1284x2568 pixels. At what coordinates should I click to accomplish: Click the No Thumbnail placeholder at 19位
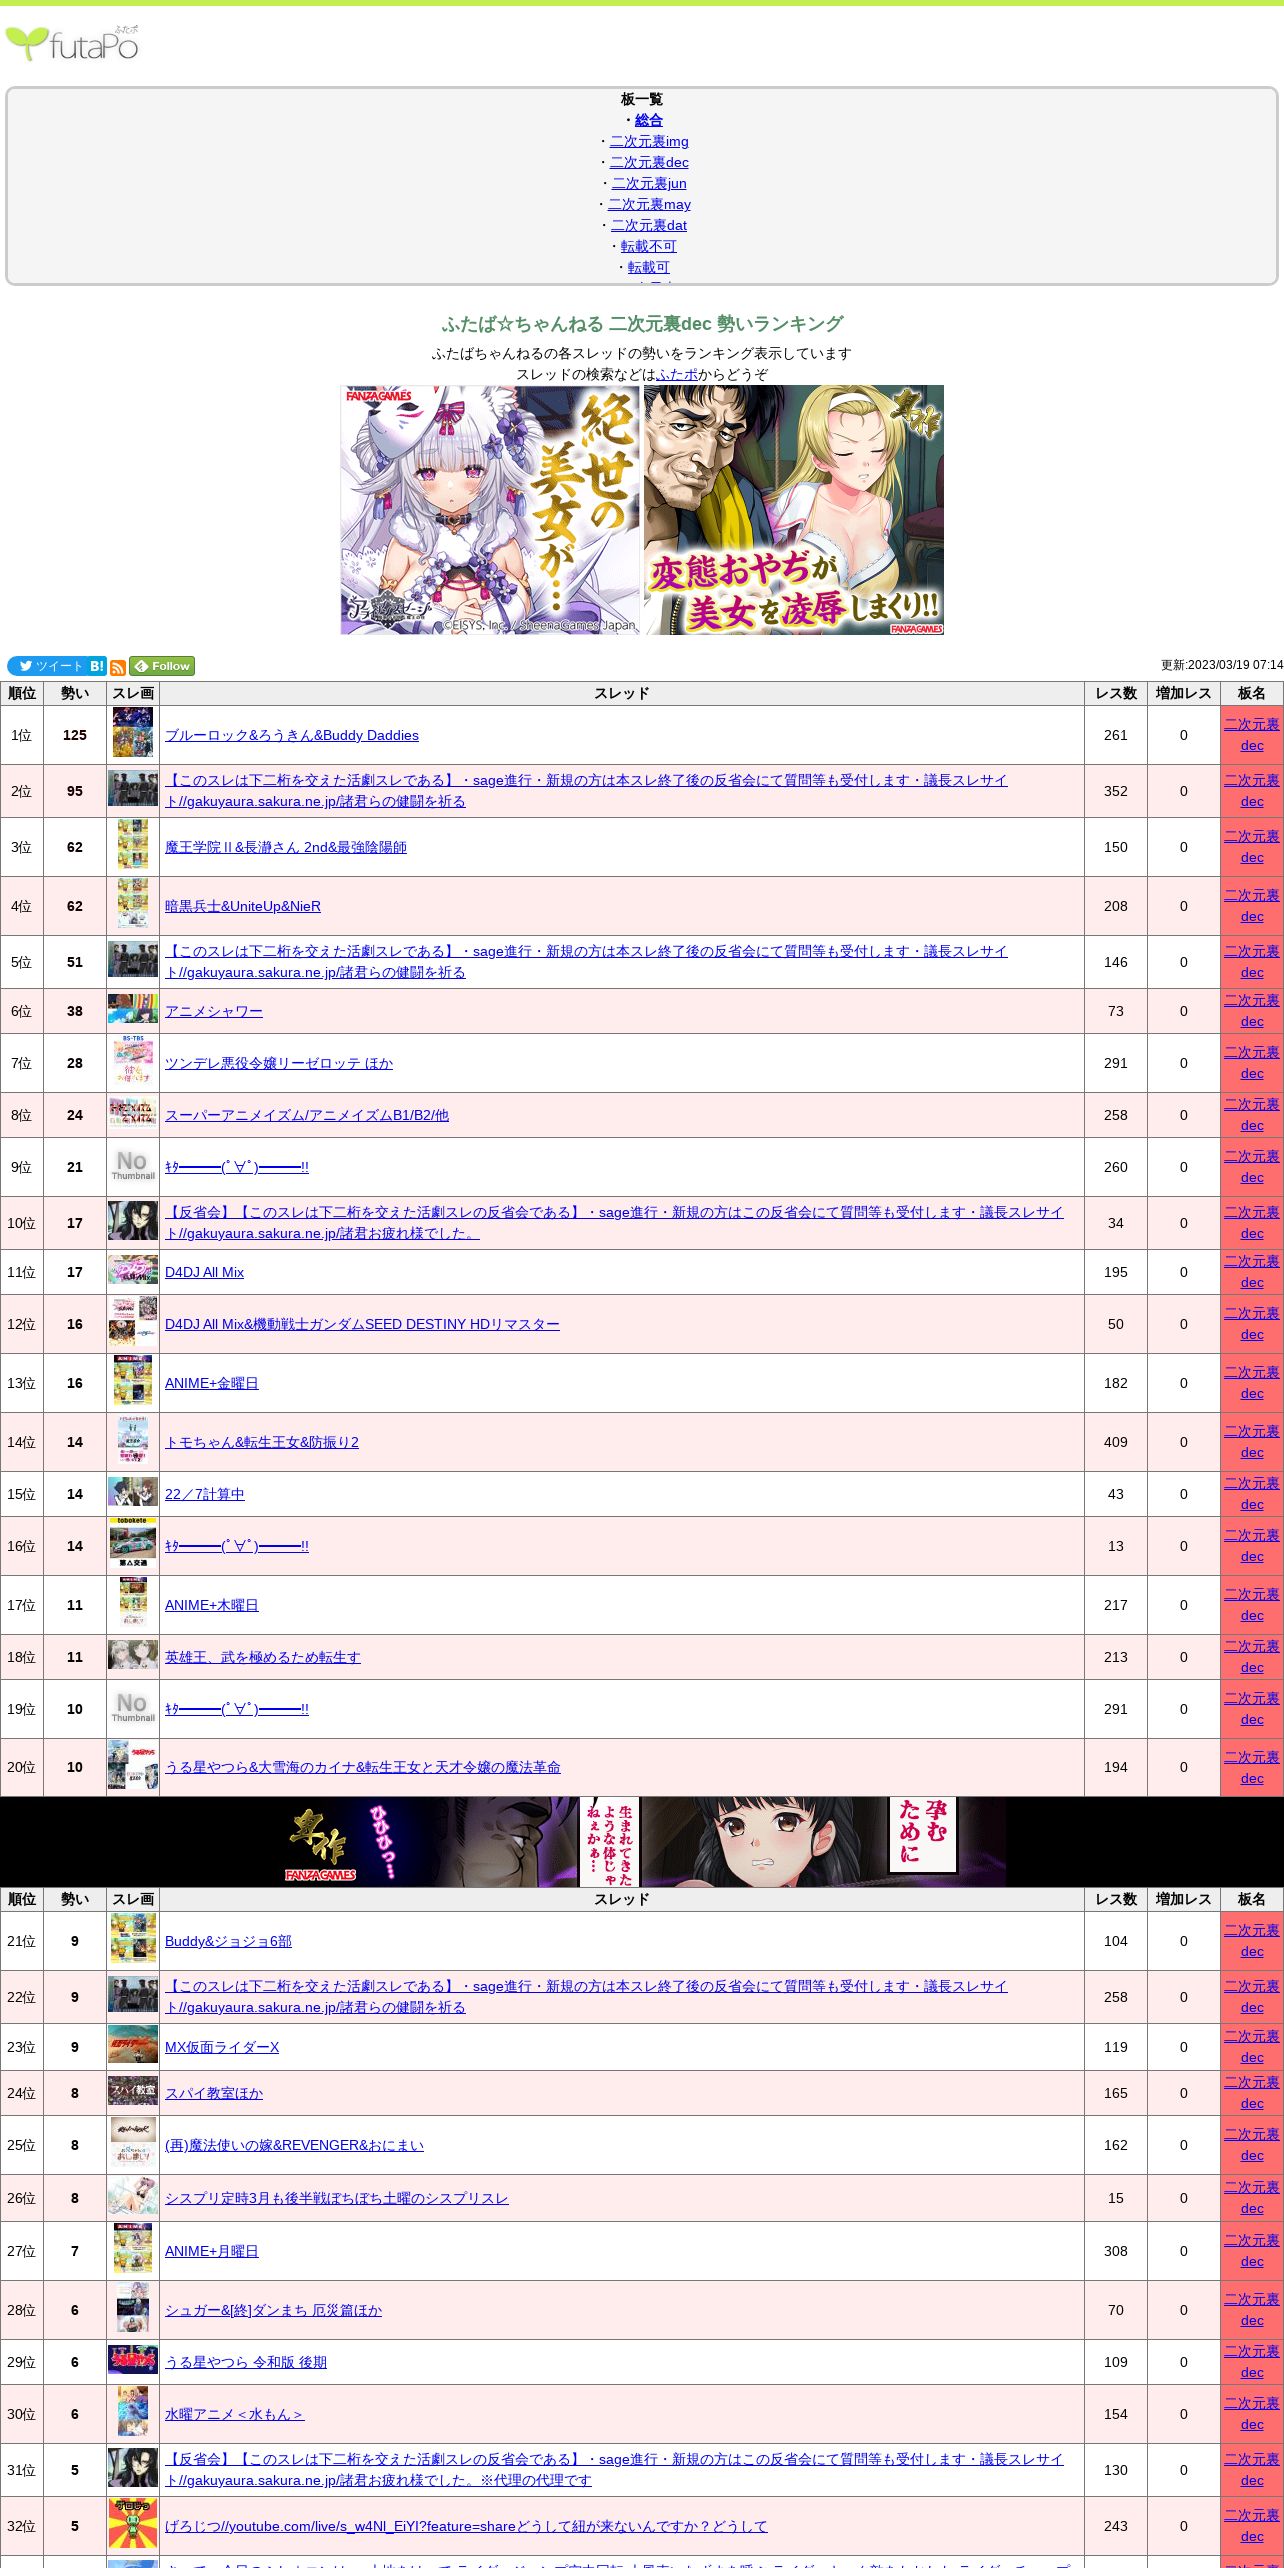(x=133, y=1707)
